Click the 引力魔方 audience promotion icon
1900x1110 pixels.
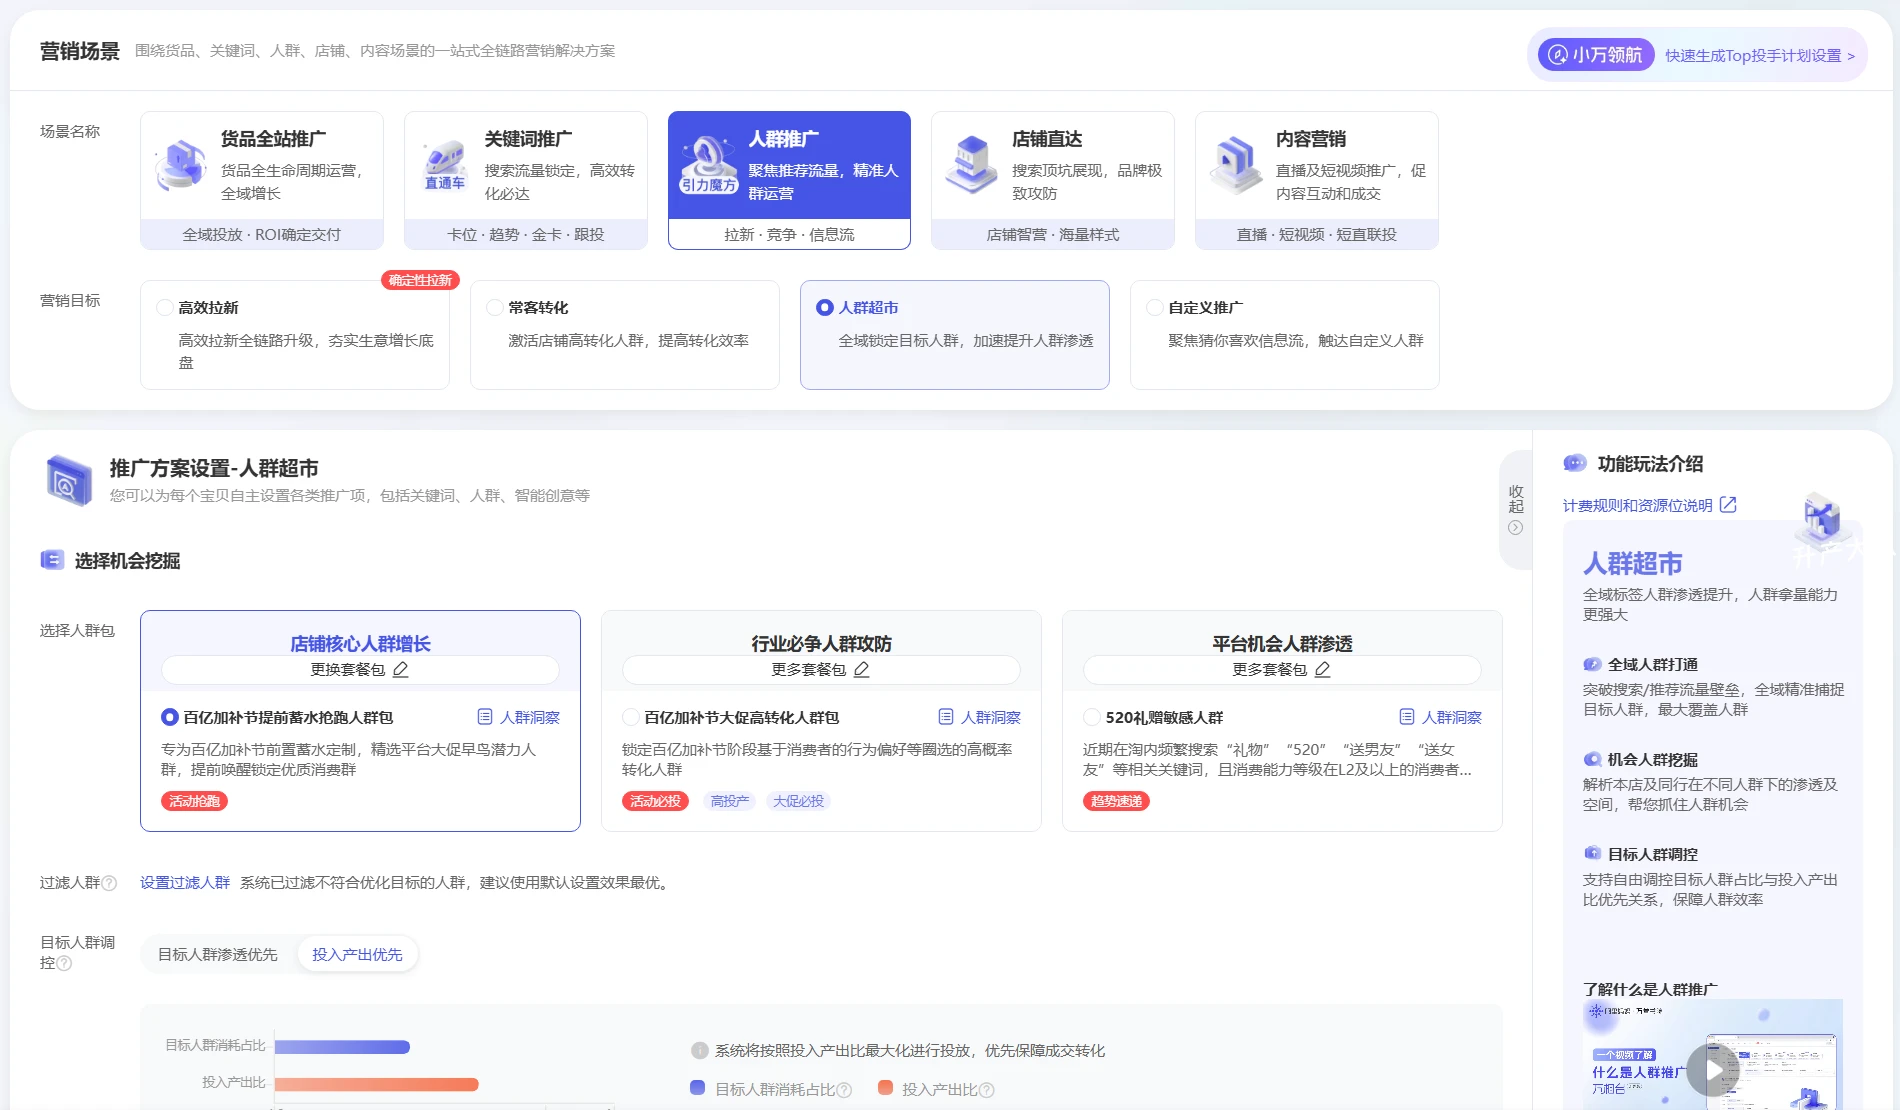(708, 165)
